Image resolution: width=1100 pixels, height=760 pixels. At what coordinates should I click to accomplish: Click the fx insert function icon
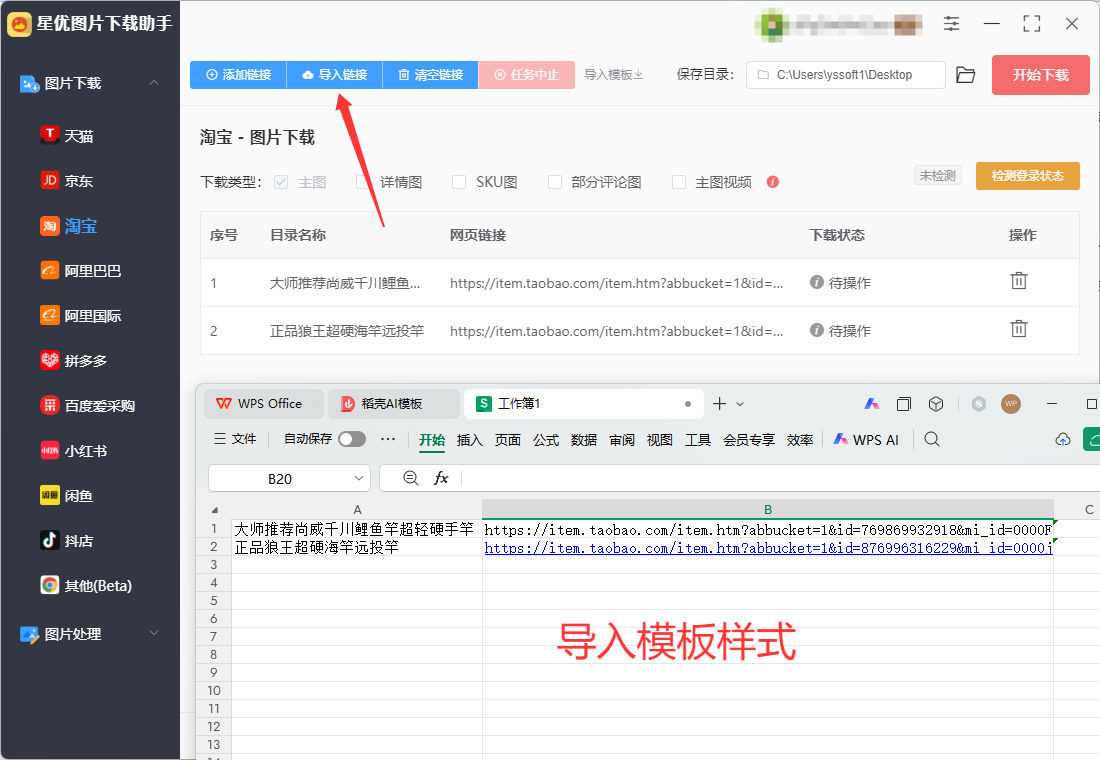pos(441,478)
